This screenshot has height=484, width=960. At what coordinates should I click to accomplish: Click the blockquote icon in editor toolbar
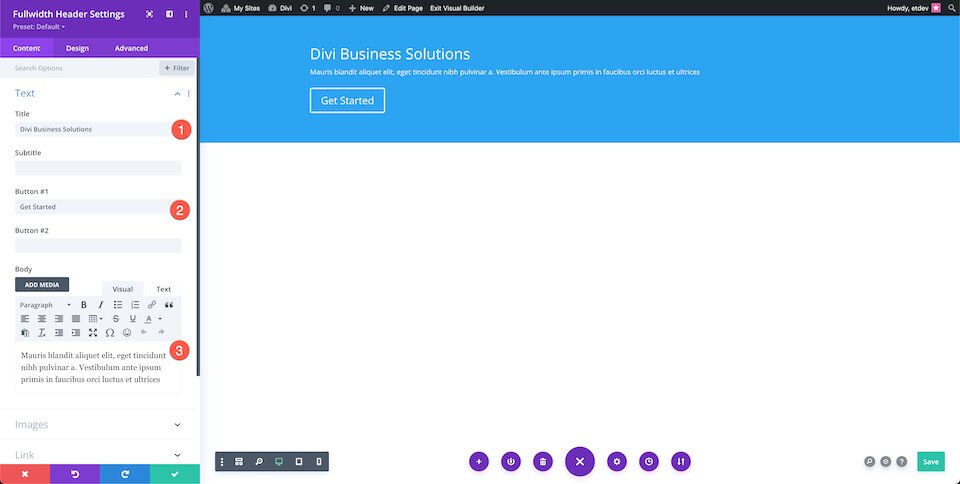coord(169,305)
